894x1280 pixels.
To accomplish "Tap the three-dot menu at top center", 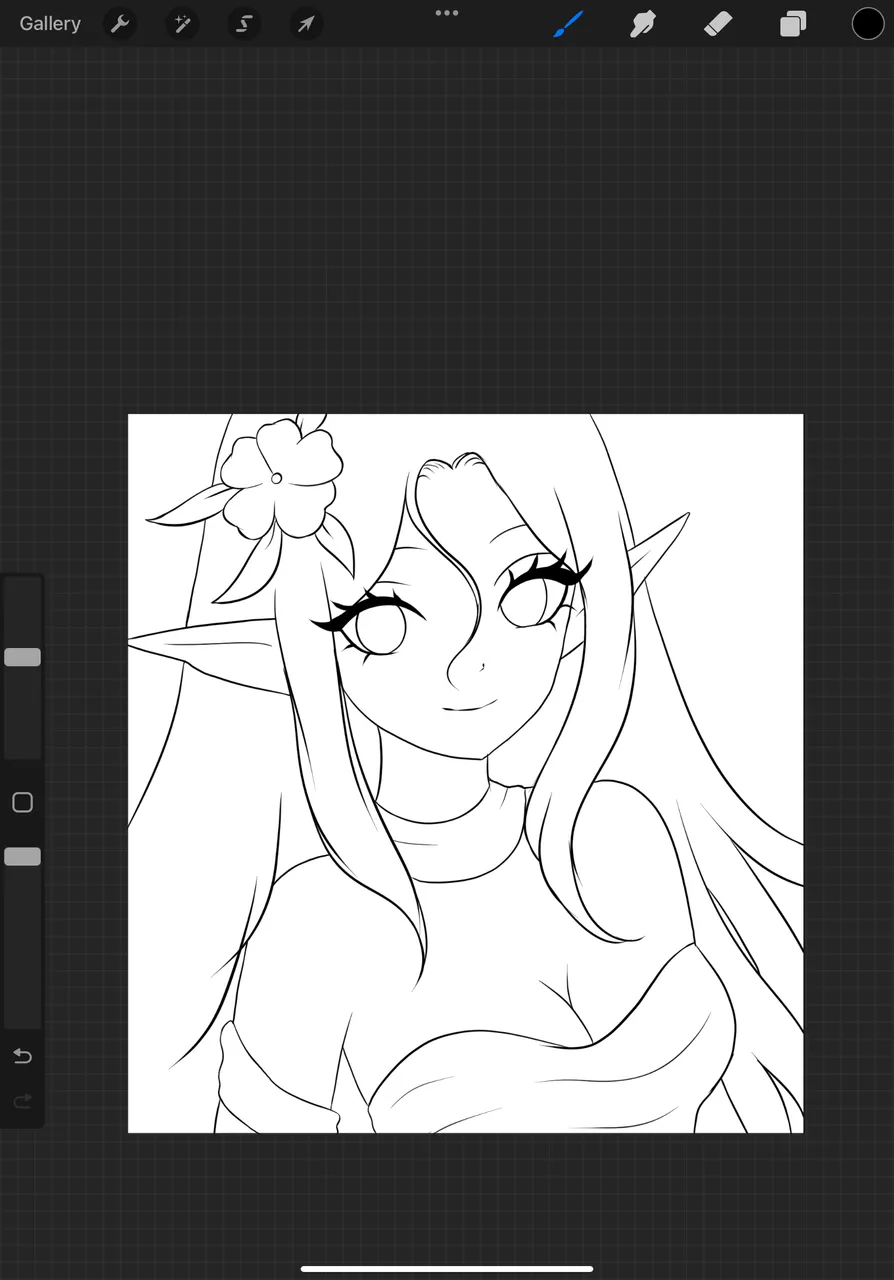I will 447,13.
